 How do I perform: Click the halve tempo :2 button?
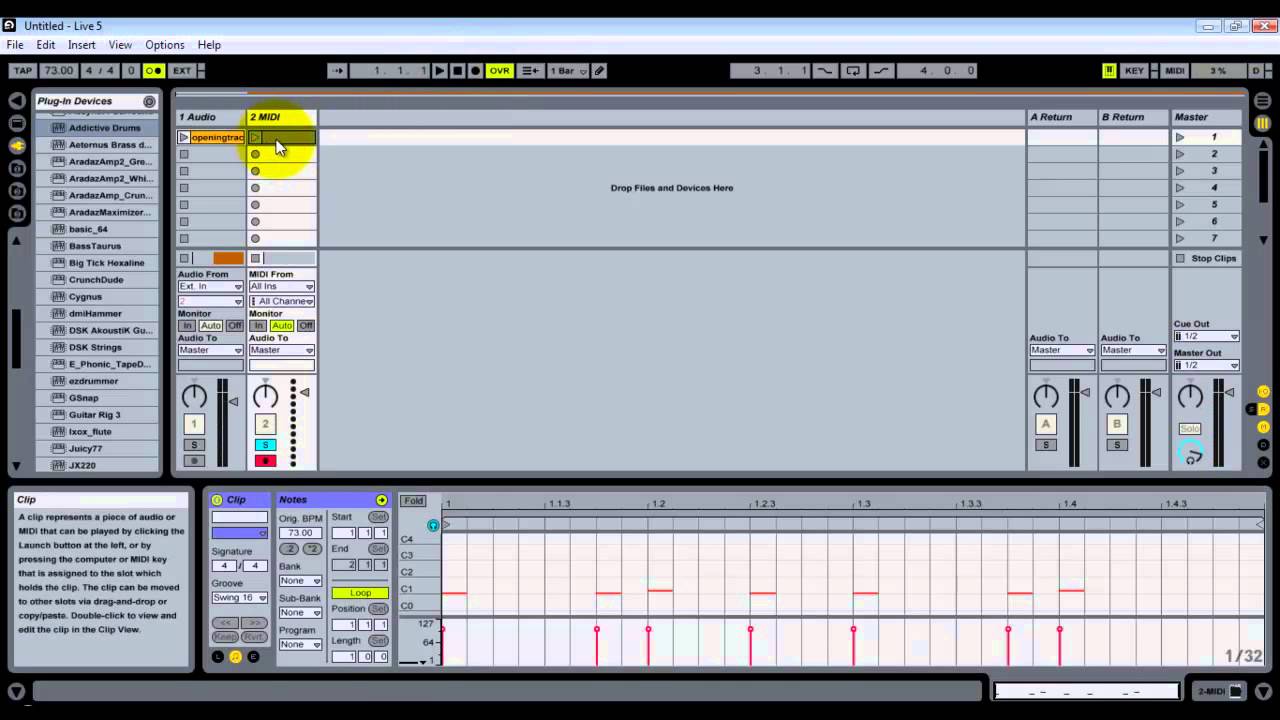[289, 549]
